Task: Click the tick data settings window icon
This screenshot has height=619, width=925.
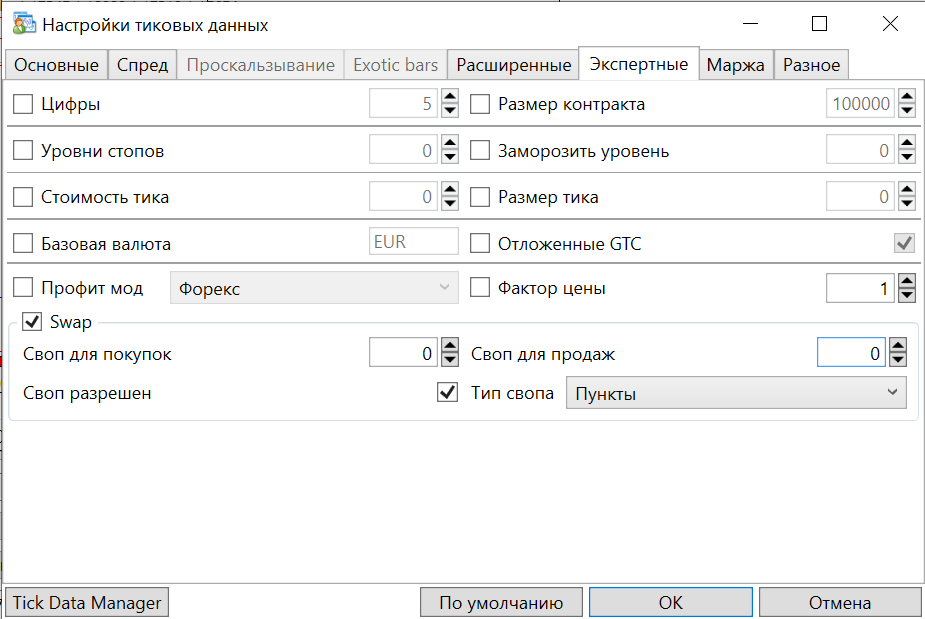Action: pyautogui.click(x=24, y=24)
